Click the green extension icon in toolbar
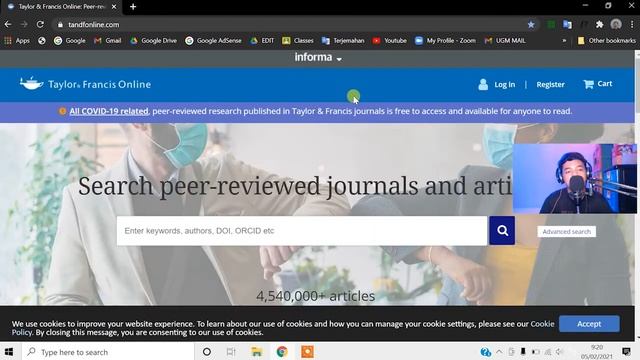Screen dimensions: 640x360 coord(551,24)
